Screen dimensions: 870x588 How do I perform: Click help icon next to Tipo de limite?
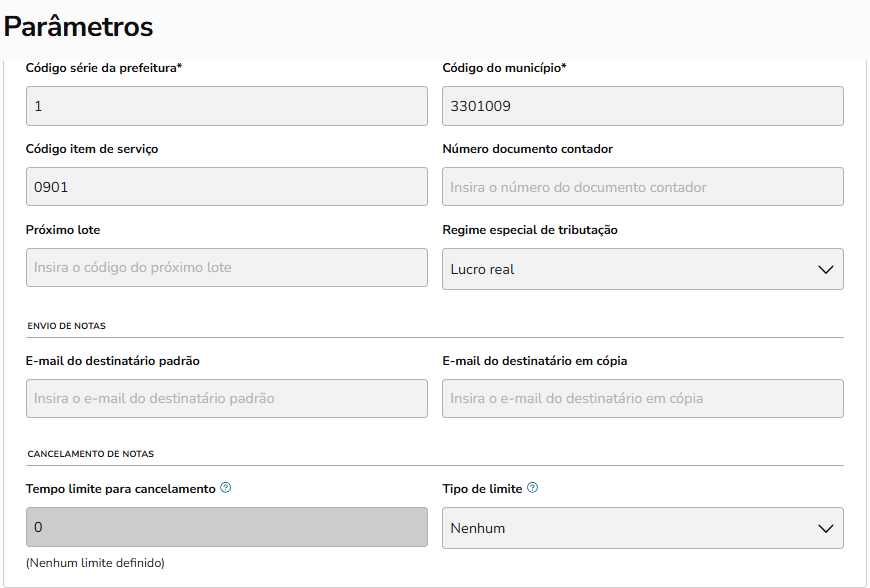pos(533,488)
